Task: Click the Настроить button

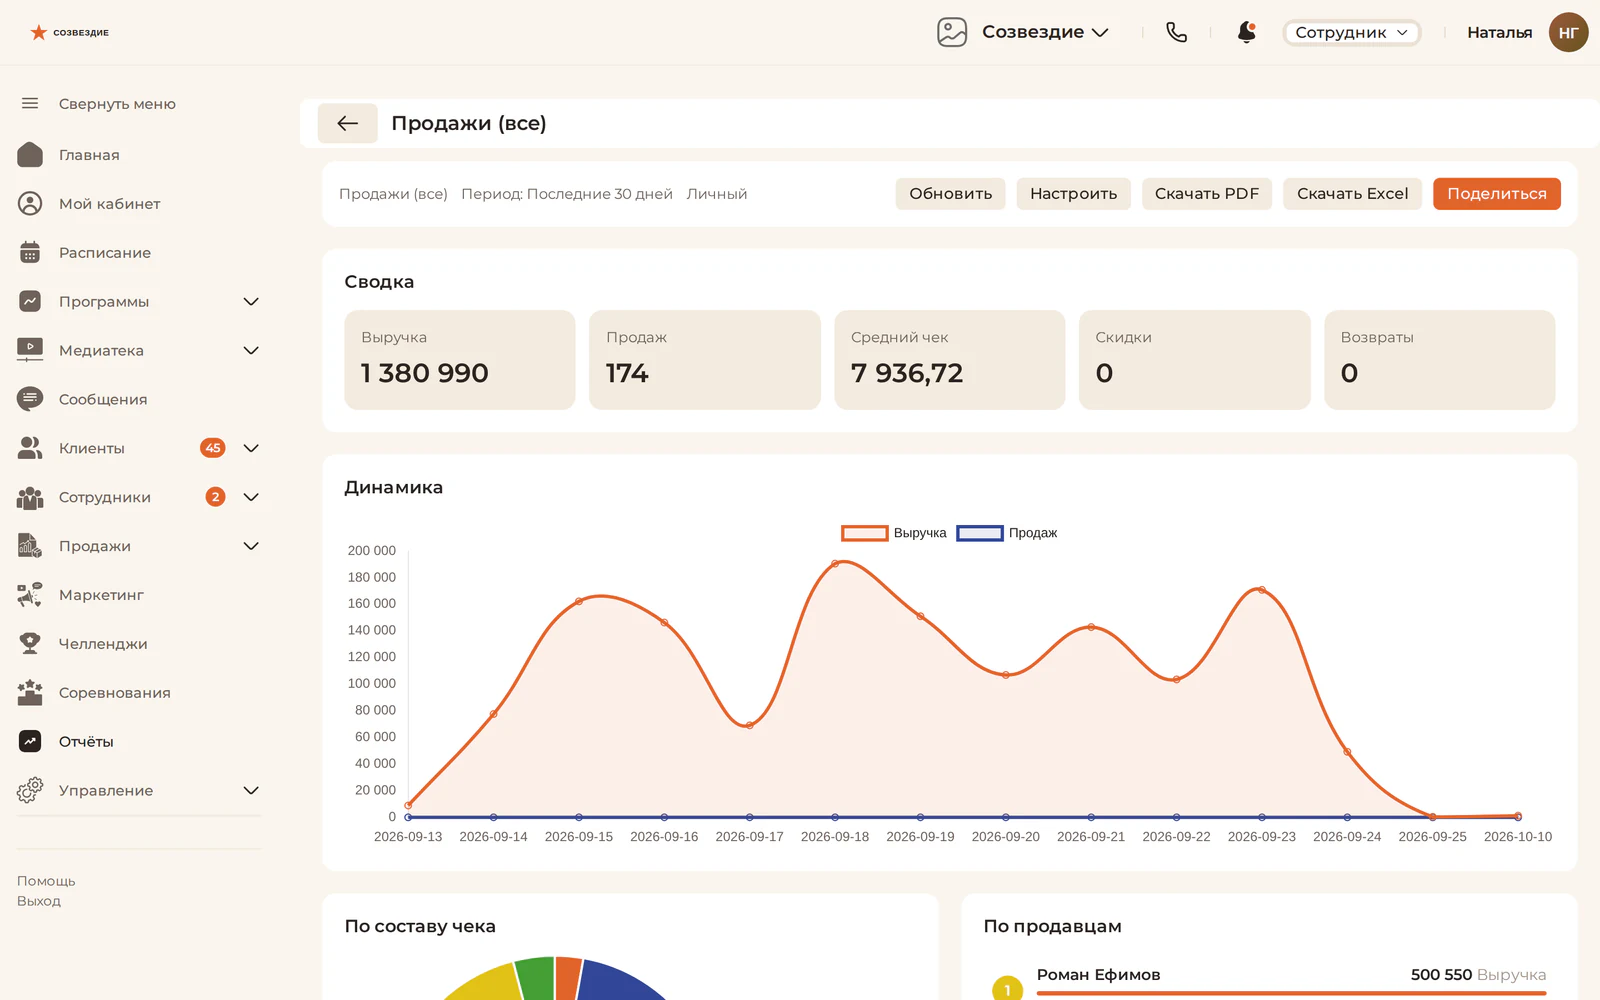Action: coord(1073,194)
